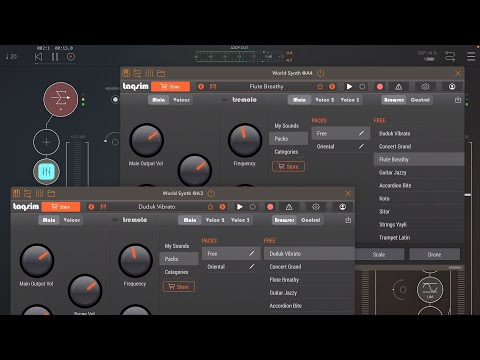The image size is (480, 360).
Task: Switch to Control tab in A4 window
Action: point(420,100)
